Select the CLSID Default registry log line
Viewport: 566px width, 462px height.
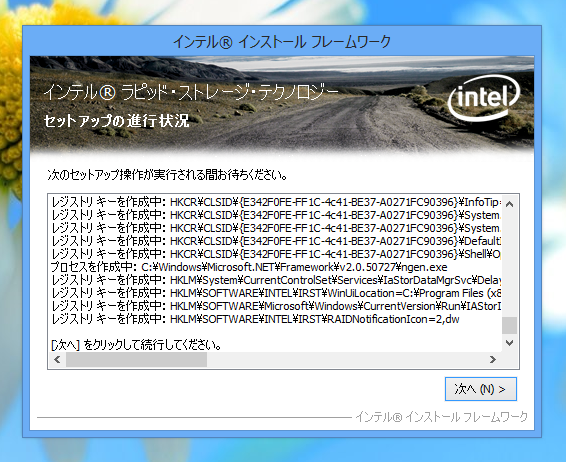pos(276,241)
